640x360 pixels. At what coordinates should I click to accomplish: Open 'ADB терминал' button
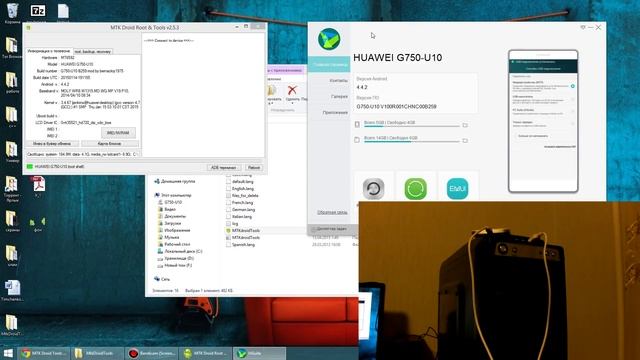pos(224,168)
